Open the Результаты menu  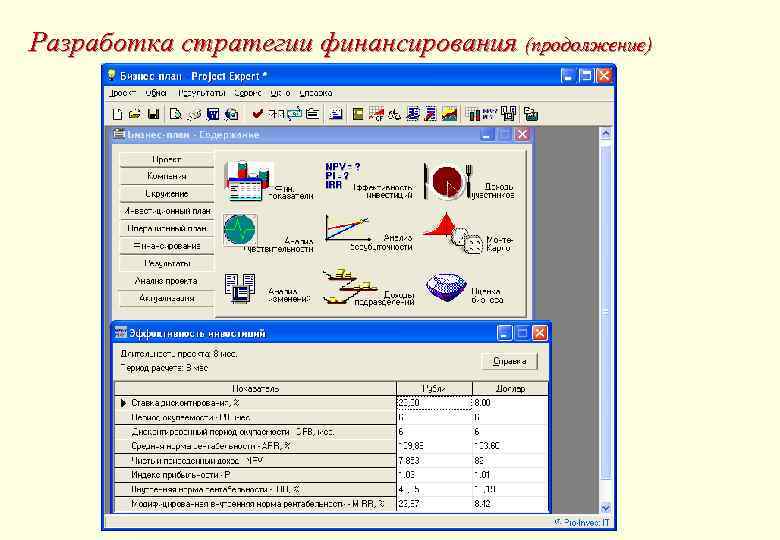[202, 93]
